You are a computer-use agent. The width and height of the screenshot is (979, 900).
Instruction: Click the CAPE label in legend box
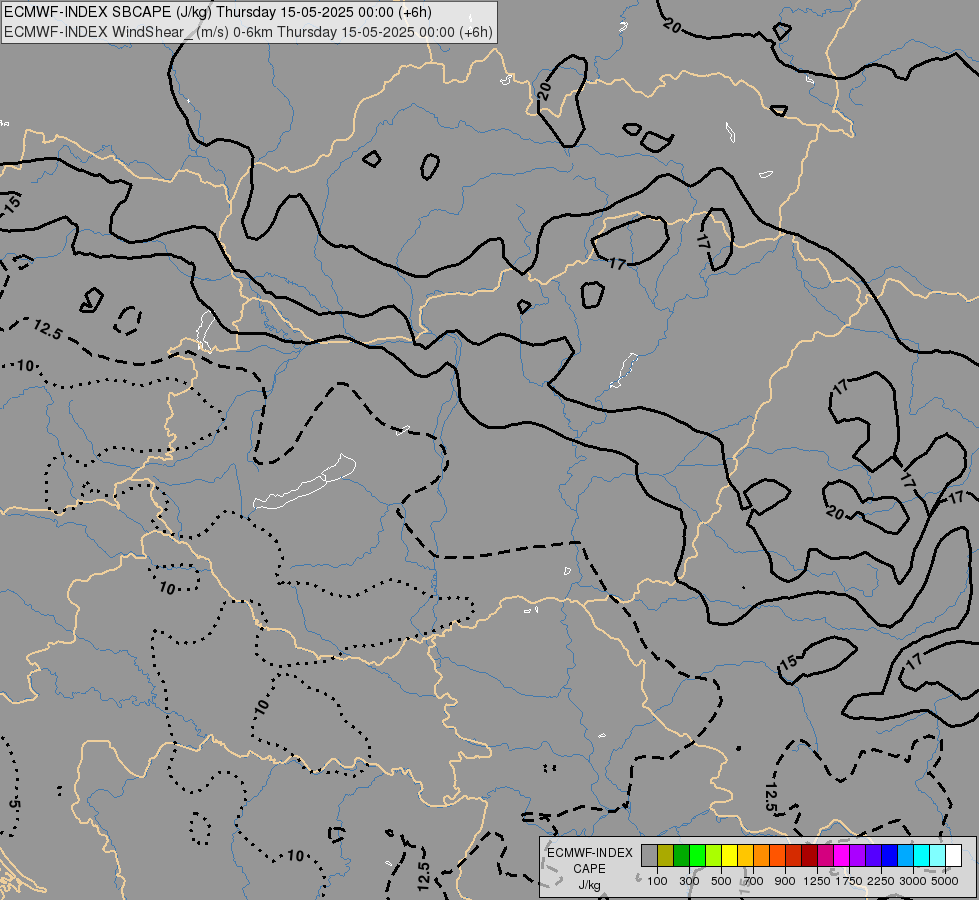point(589,869)
